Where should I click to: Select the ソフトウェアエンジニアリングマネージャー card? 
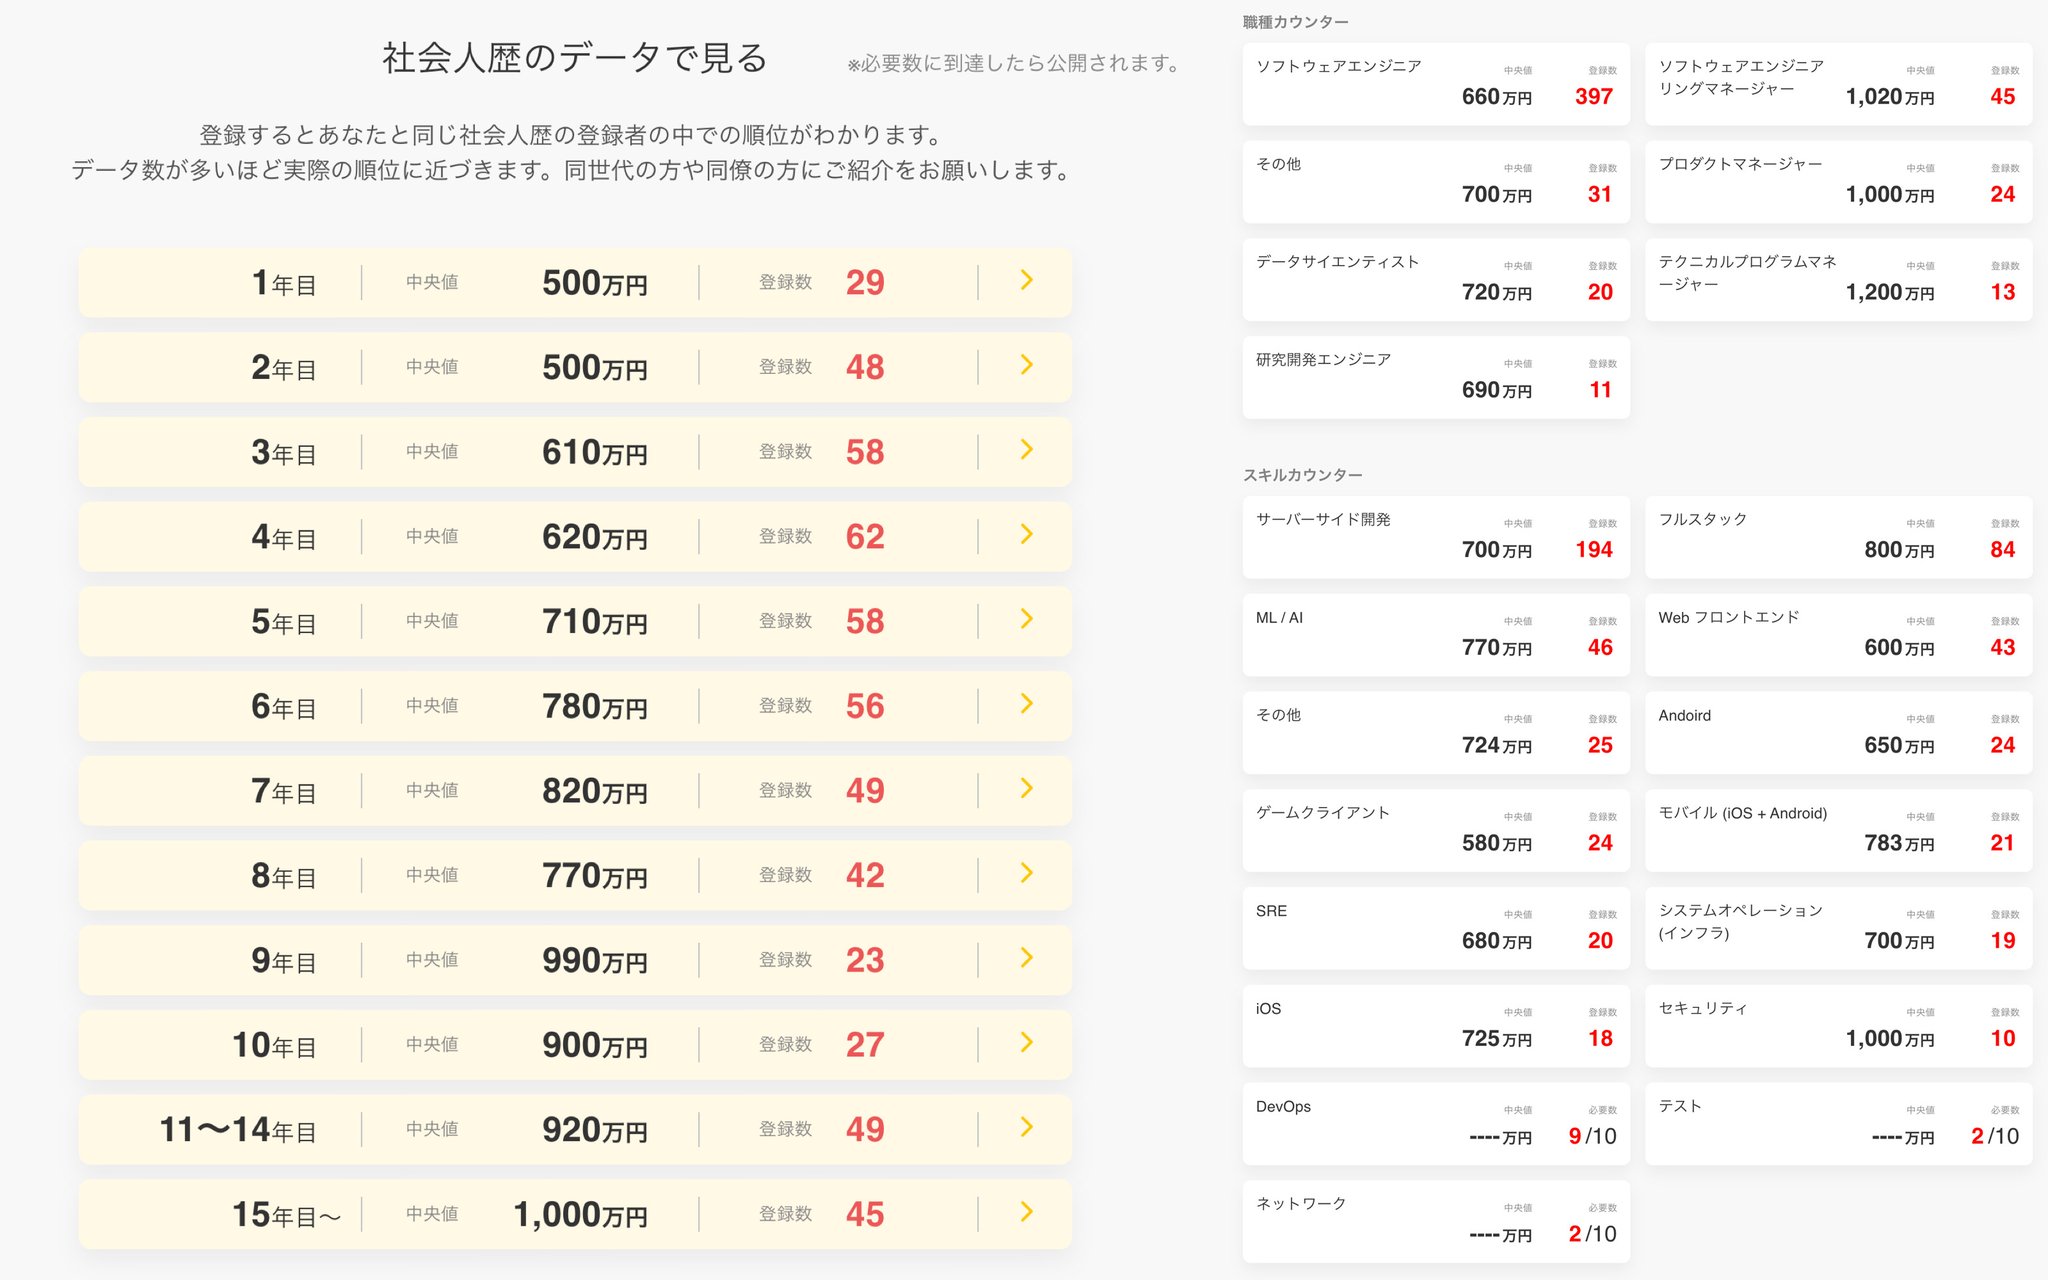(x=1838, y=84)
